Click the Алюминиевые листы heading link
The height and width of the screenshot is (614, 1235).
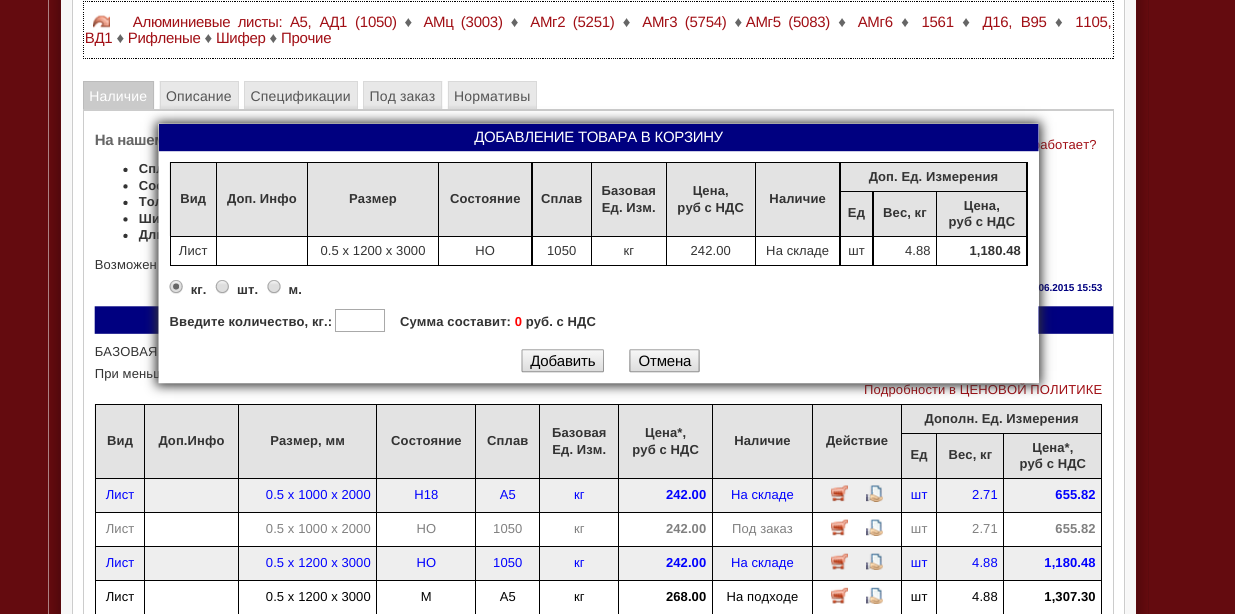click(x=207, y=22)
